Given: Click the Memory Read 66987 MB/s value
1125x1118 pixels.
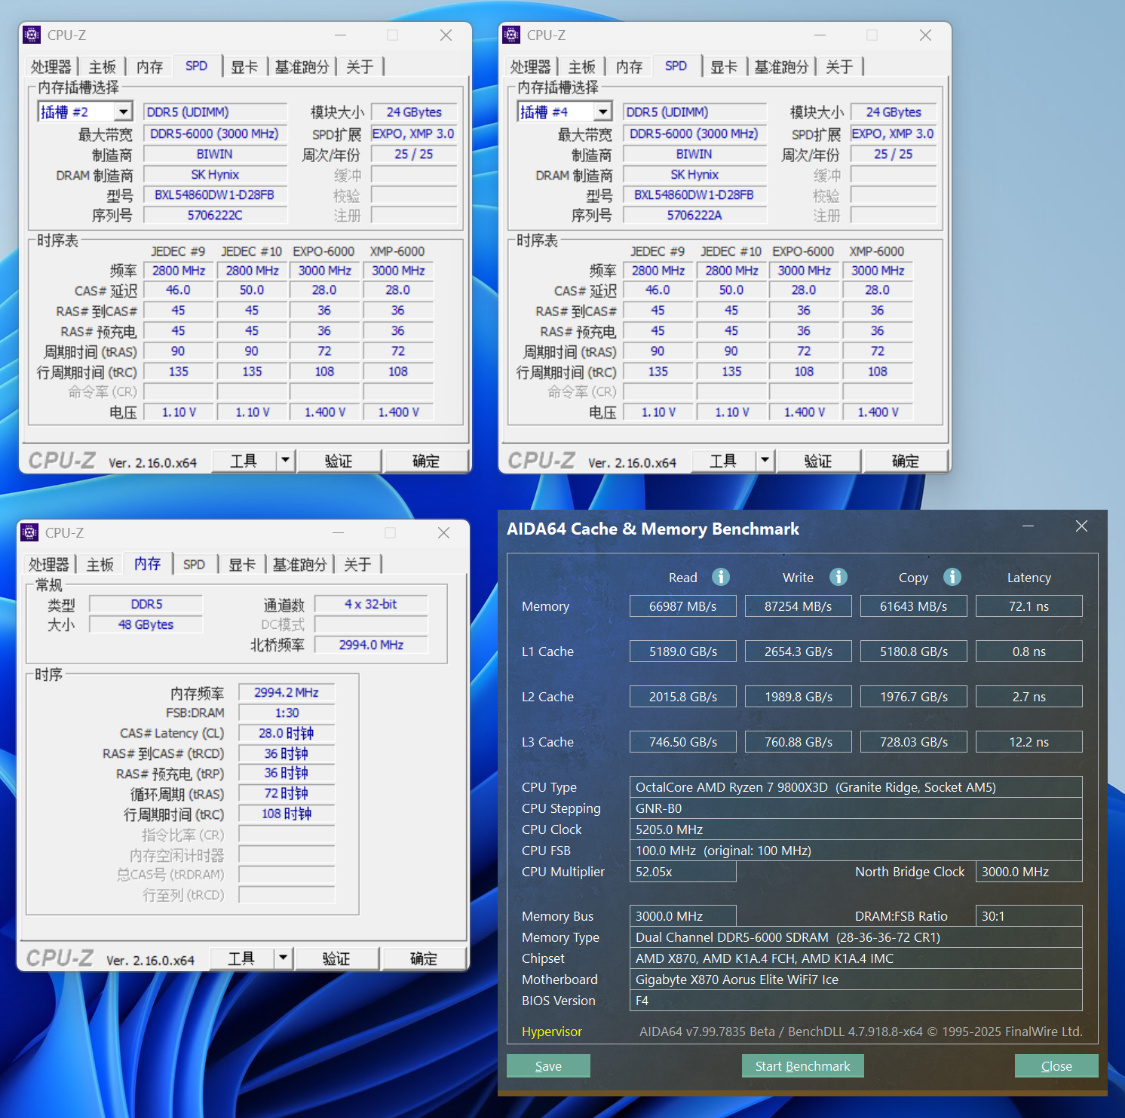Looking at the screenshot, I should point(682,606).
